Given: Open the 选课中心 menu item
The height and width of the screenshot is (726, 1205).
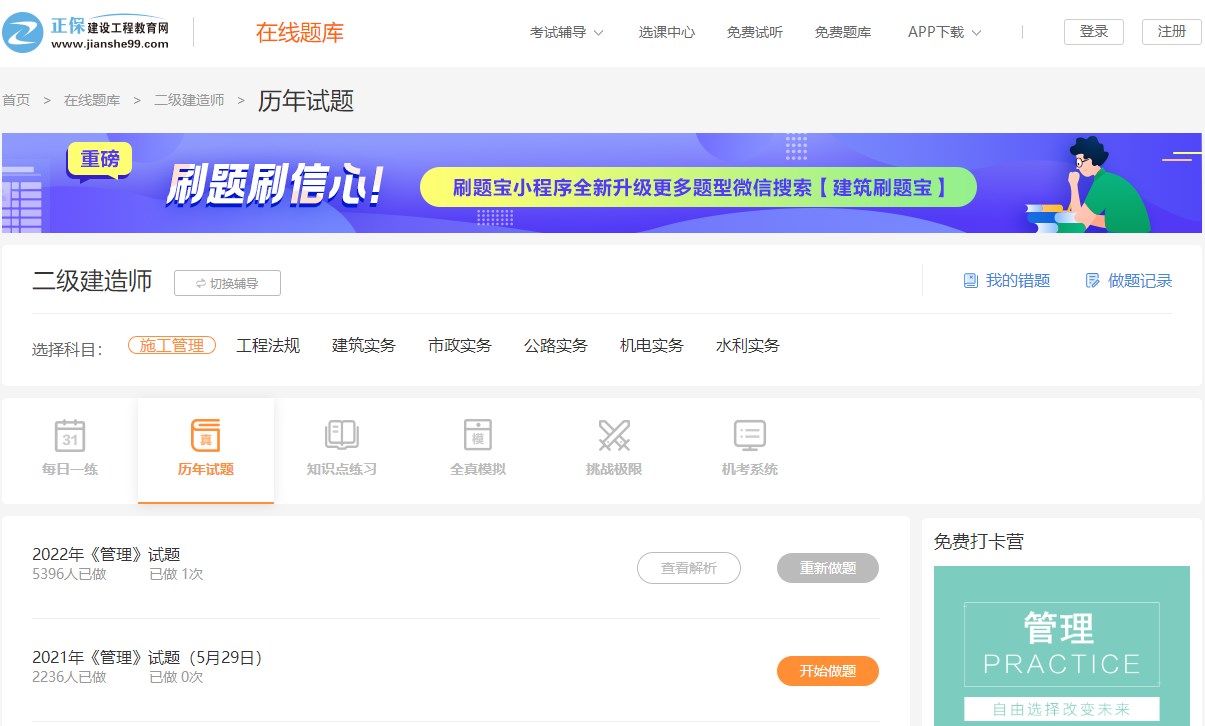Looking at the screenshot, I should 666,31.
